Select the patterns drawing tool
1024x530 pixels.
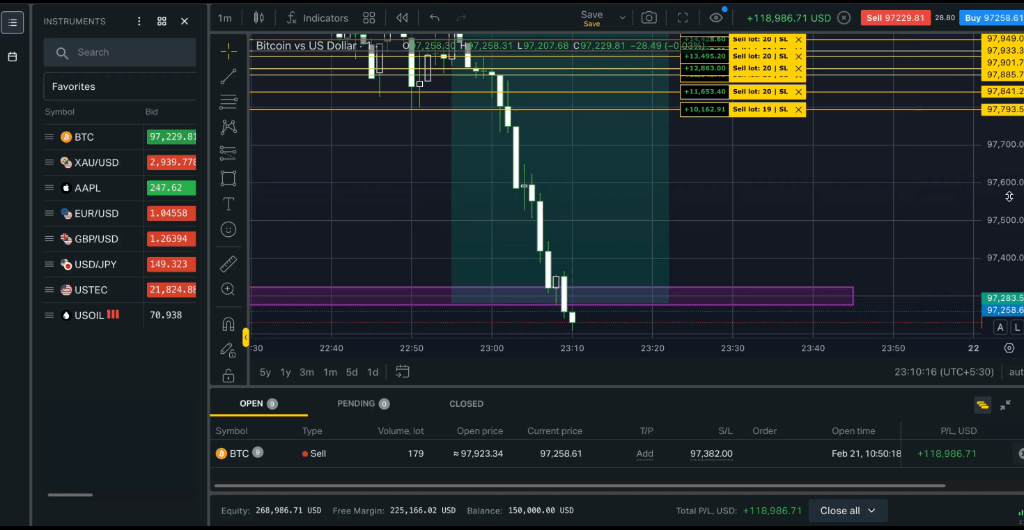pyautogui.click(x=229, y=127)
